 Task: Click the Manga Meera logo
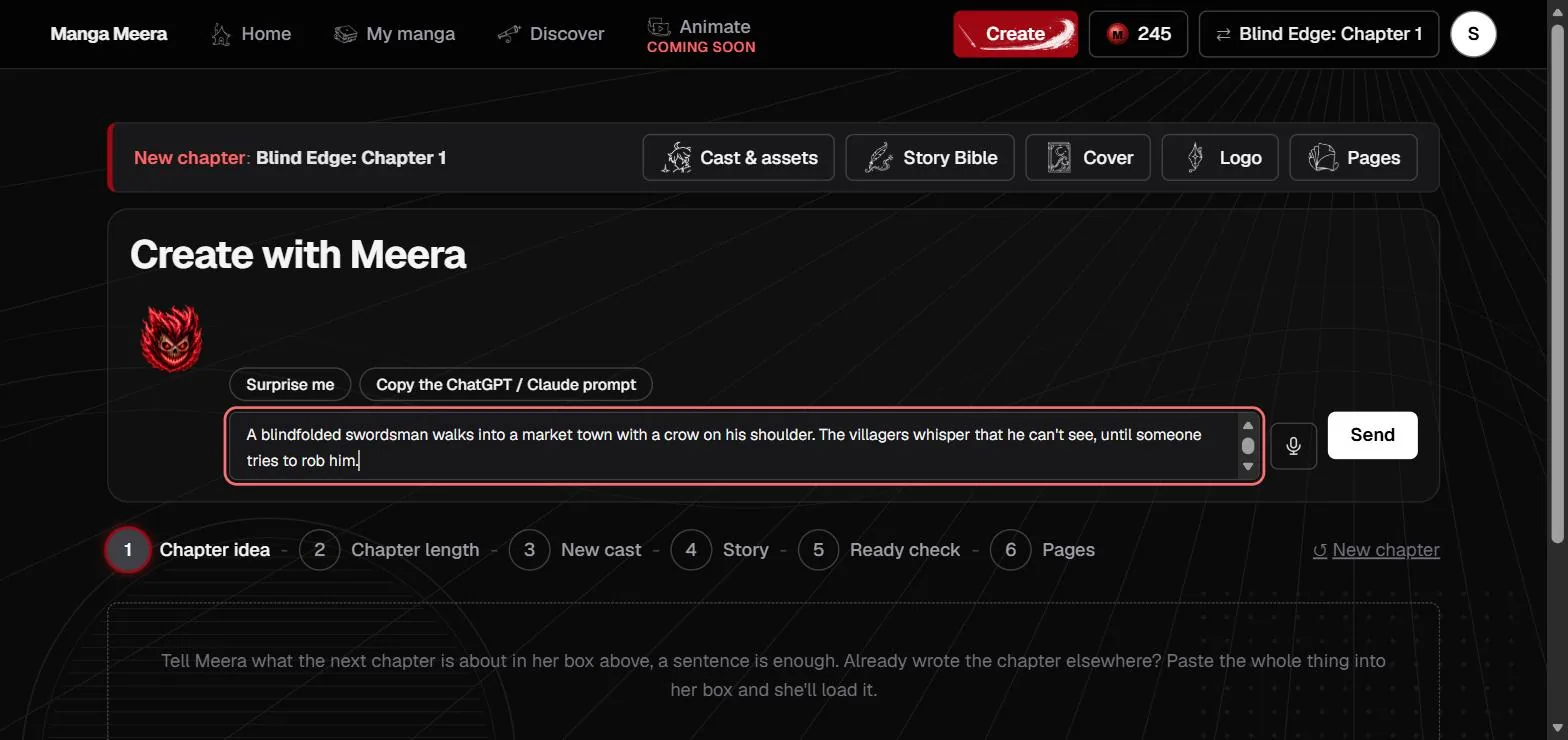(x=108, y=34)
